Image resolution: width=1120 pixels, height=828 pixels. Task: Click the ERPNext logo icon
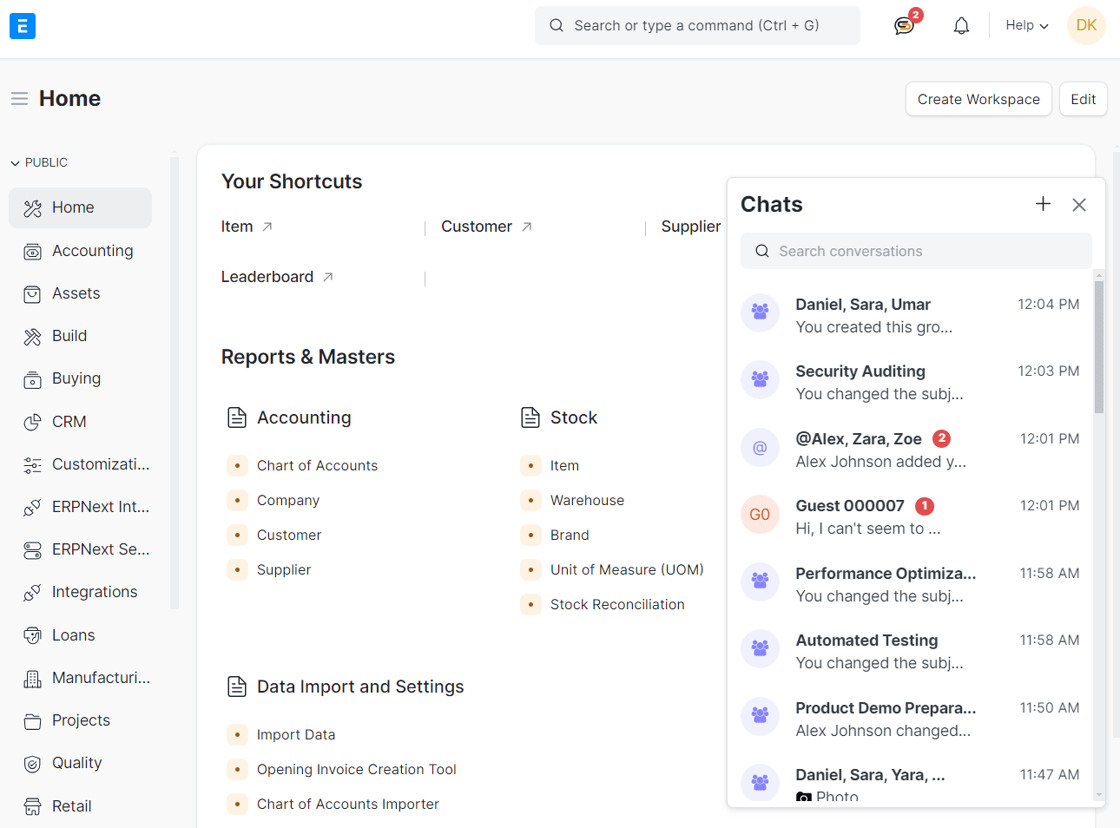(22, 26)
